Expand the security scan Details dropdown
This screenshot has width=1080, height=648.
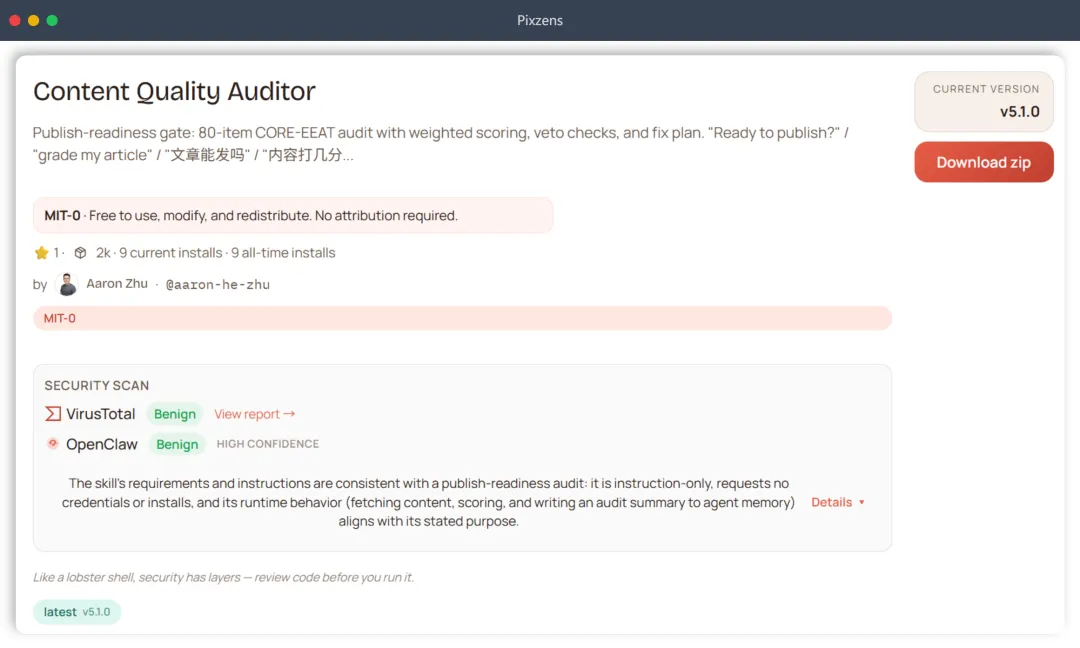[838, 502]
